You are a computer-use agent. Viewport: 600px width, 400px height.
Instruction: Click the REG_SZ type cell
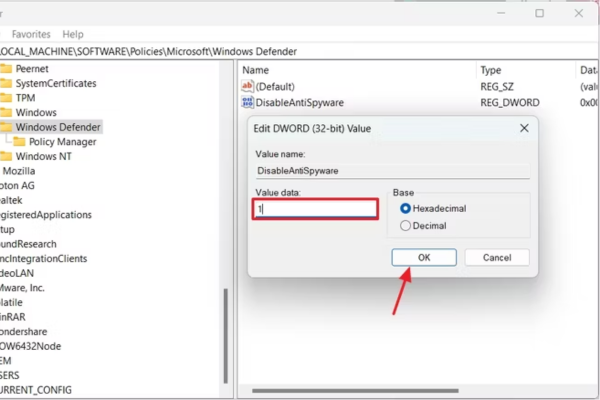tap(497, 87)
